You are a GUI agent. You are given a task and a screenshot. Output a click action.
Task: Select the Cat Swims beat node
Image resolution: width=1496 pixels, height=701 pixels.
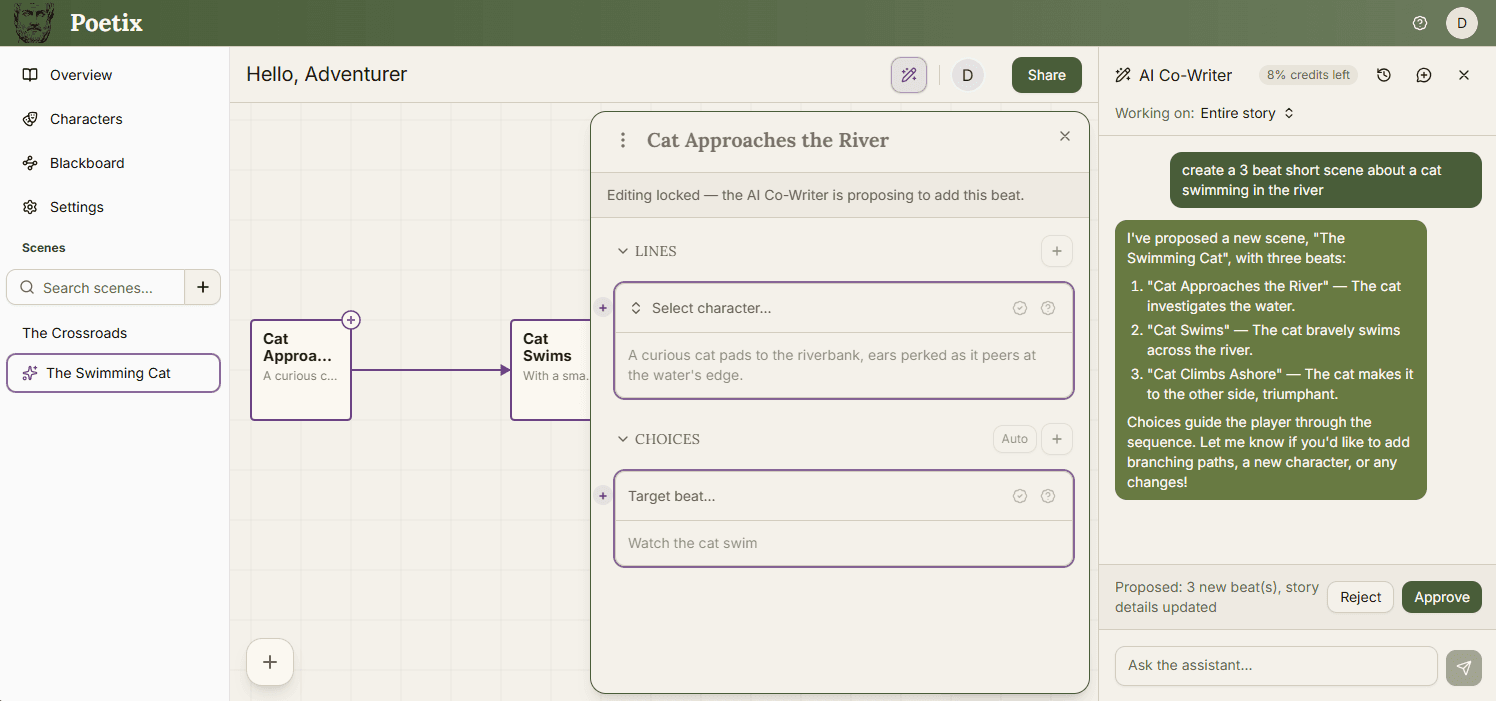tap(551, 370)
